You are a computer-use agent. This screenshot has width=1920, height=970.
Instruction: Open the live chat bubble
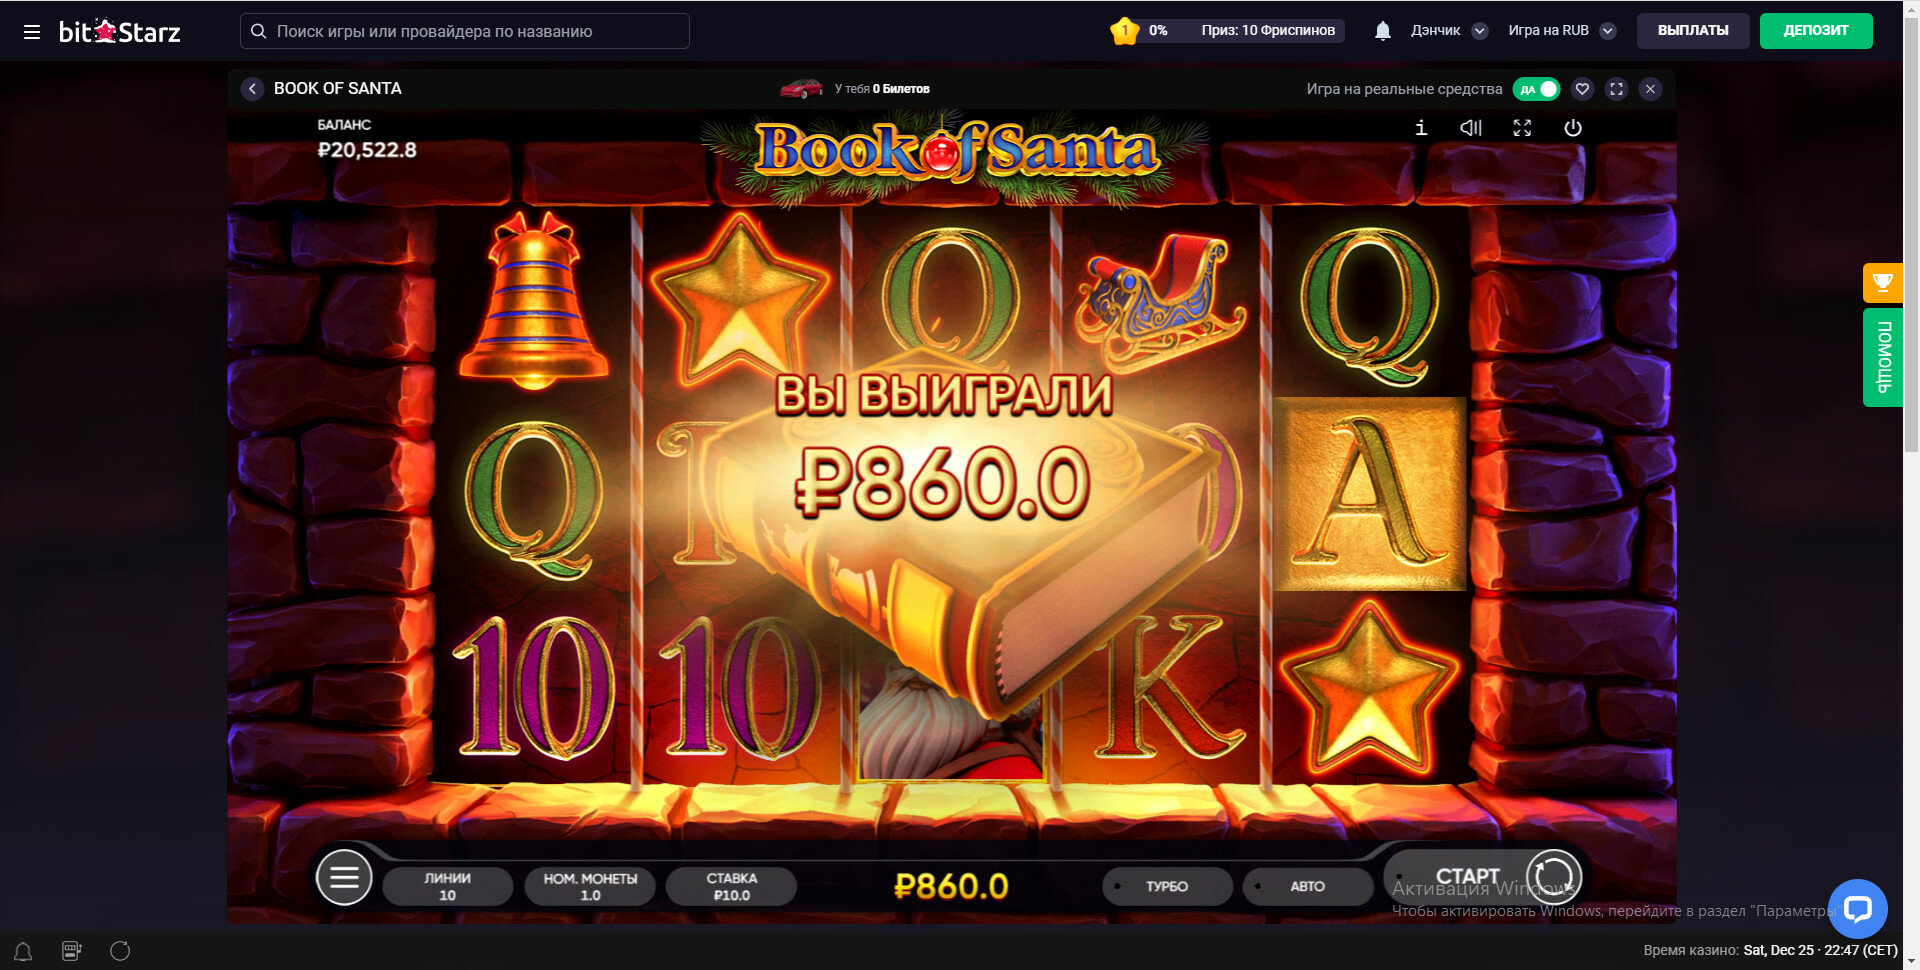(x=1857, y=908)
